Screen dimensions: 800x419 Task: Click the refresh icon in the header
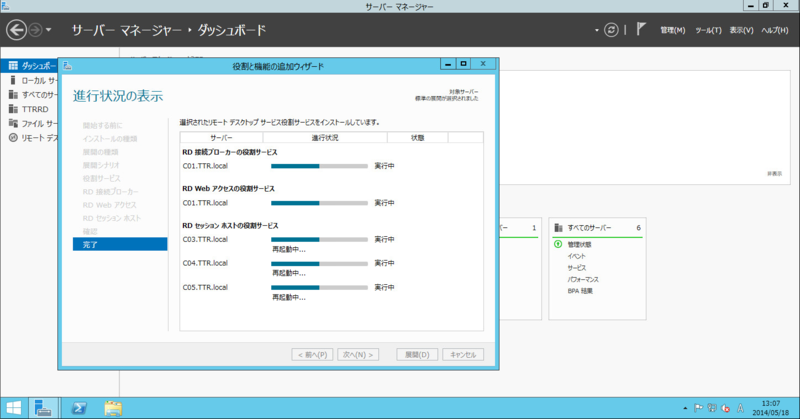click(x=611, y=30)
